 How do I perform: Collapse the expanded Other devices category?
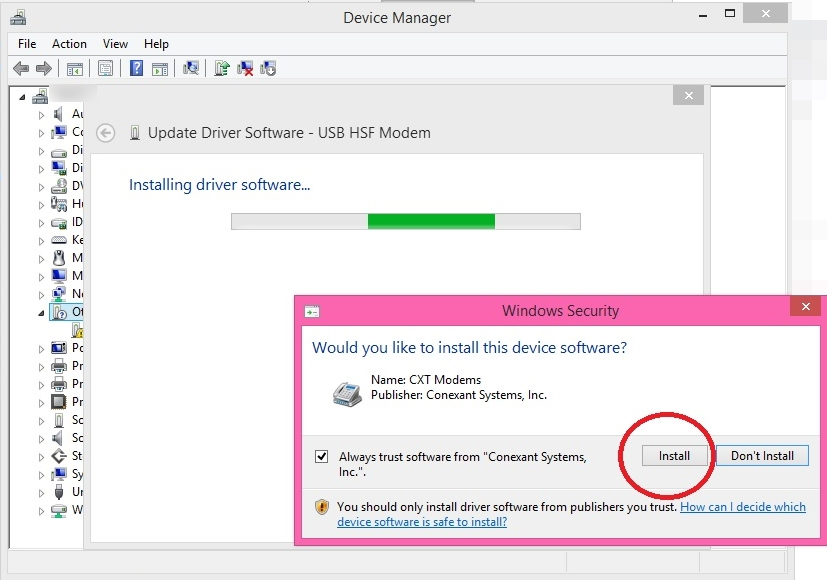[40, 311]
